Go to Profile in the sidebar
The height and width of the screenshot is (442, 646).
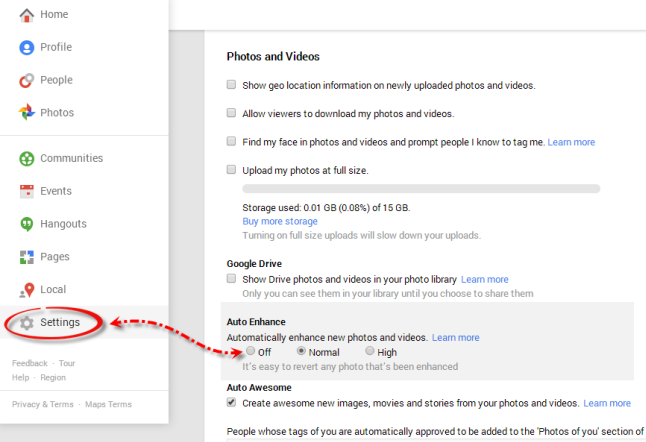click(56, 47)
